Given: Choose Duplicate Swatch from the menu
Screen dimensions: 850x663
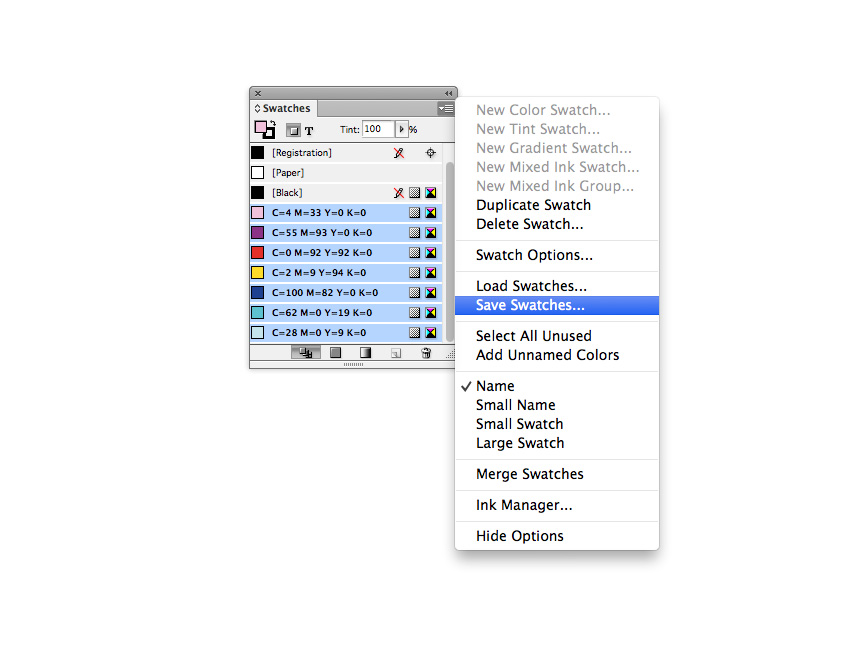Looking at the screenshot, I should pyautogui.click(x=557, y=205).
